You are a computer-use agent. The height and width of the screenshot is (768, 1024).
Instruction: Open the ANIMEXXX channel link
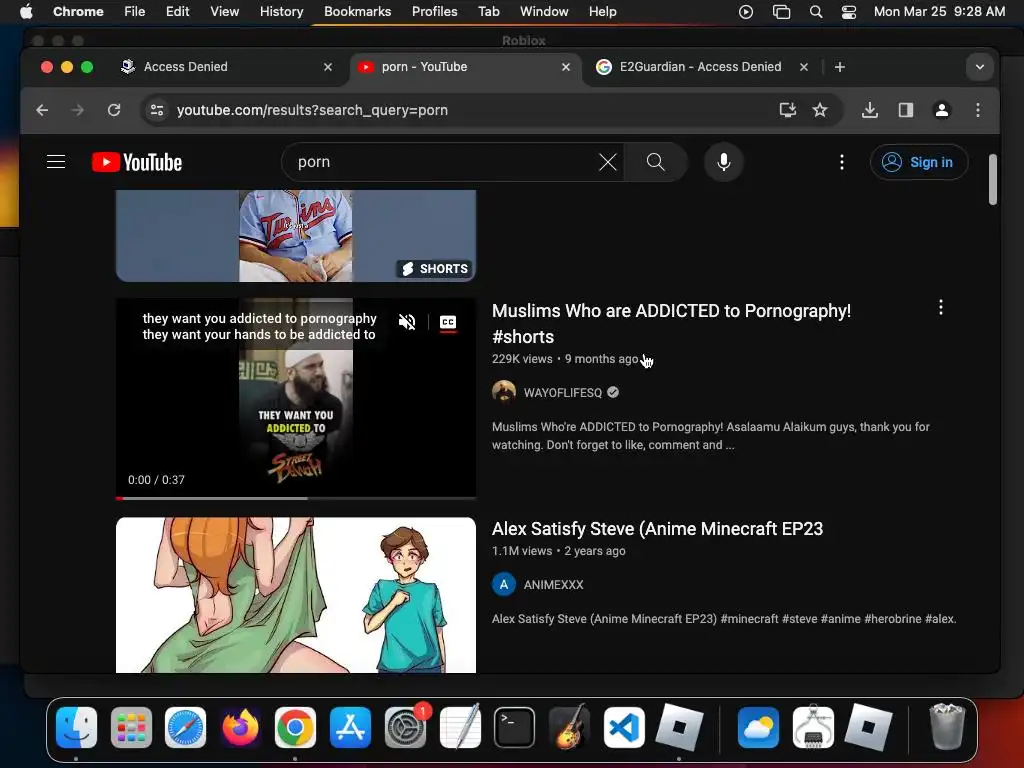tap(553, 584)
